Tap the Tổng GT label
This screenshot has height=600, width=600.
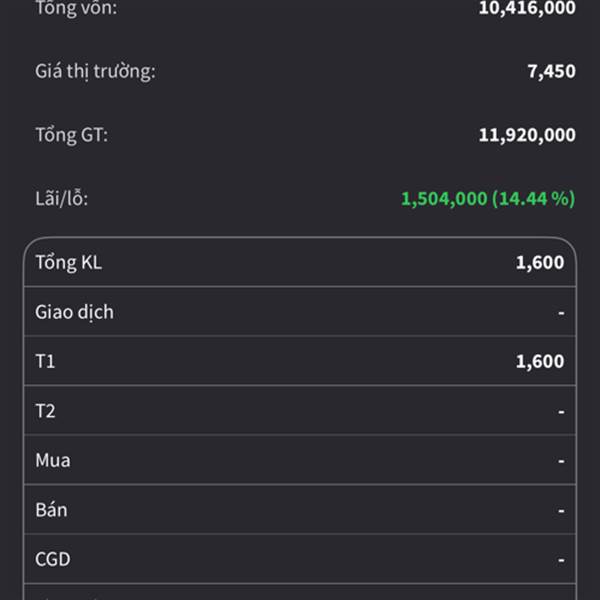[x=71, y=135]
